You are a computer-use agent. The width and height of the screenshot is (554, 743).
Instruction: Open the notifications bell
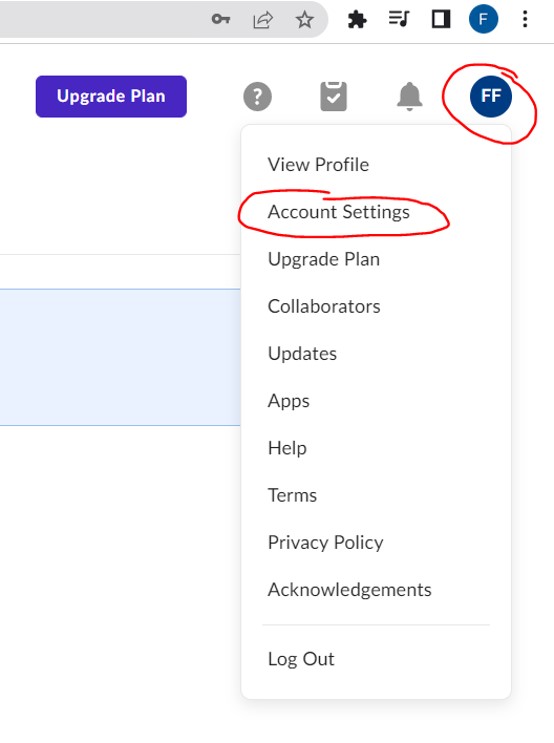point(409,96)
